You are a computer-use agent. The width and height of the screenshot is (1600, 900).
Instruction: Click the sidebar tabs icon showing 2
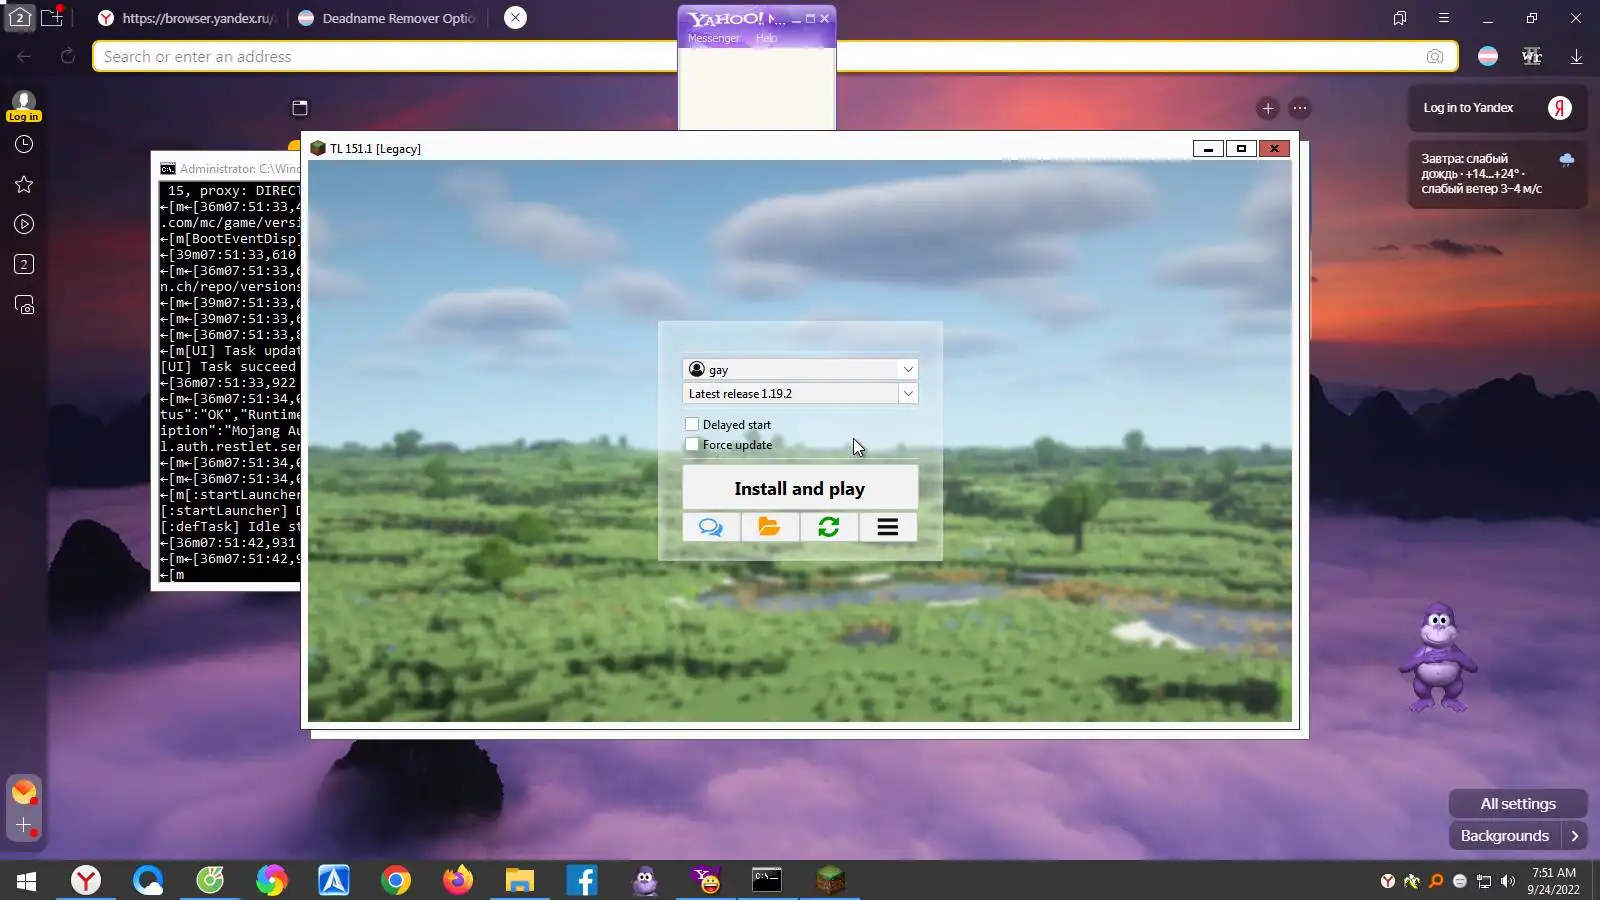click(24, 264)
